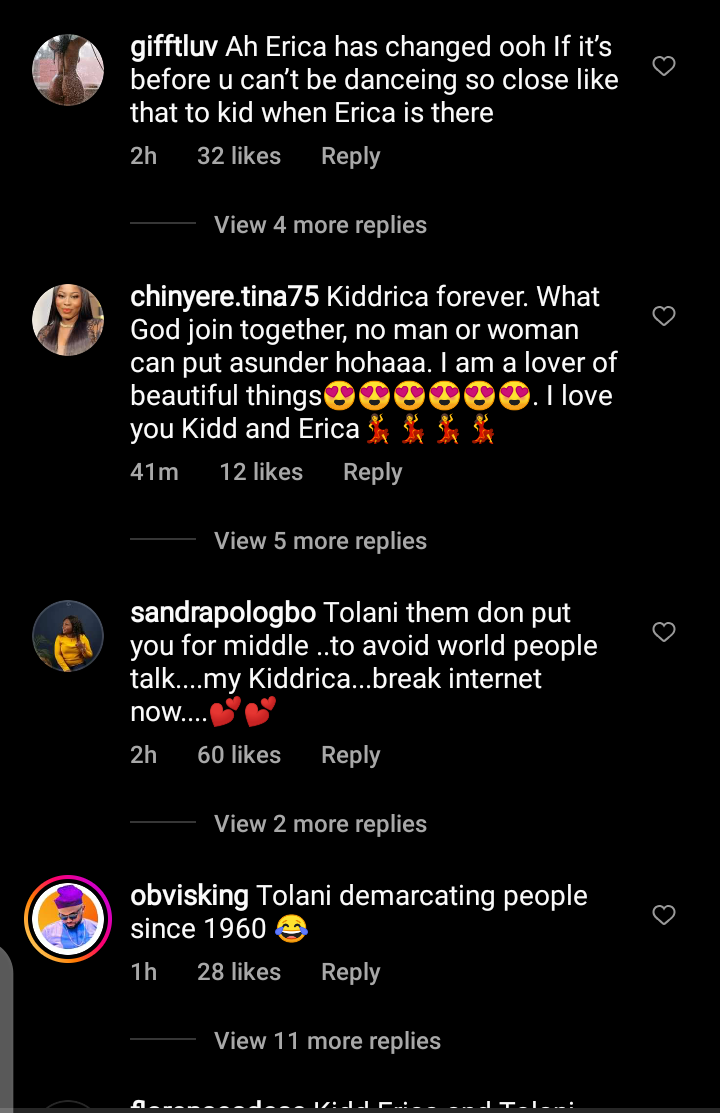Like gifftluv's comment with the heart

click(x=664, y=67)
